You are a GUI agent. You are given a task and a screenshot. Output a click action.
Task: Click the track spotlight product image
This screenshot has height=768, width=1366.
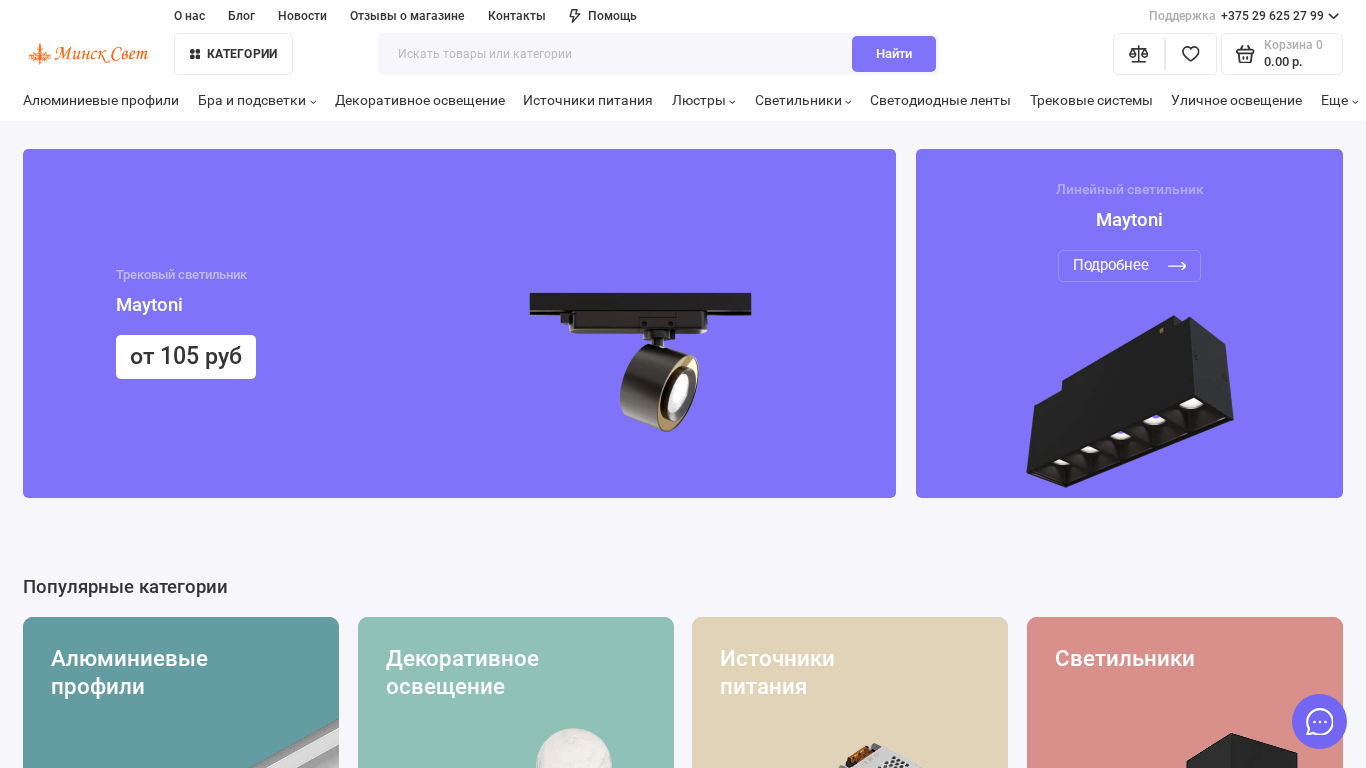click(640, 361)
